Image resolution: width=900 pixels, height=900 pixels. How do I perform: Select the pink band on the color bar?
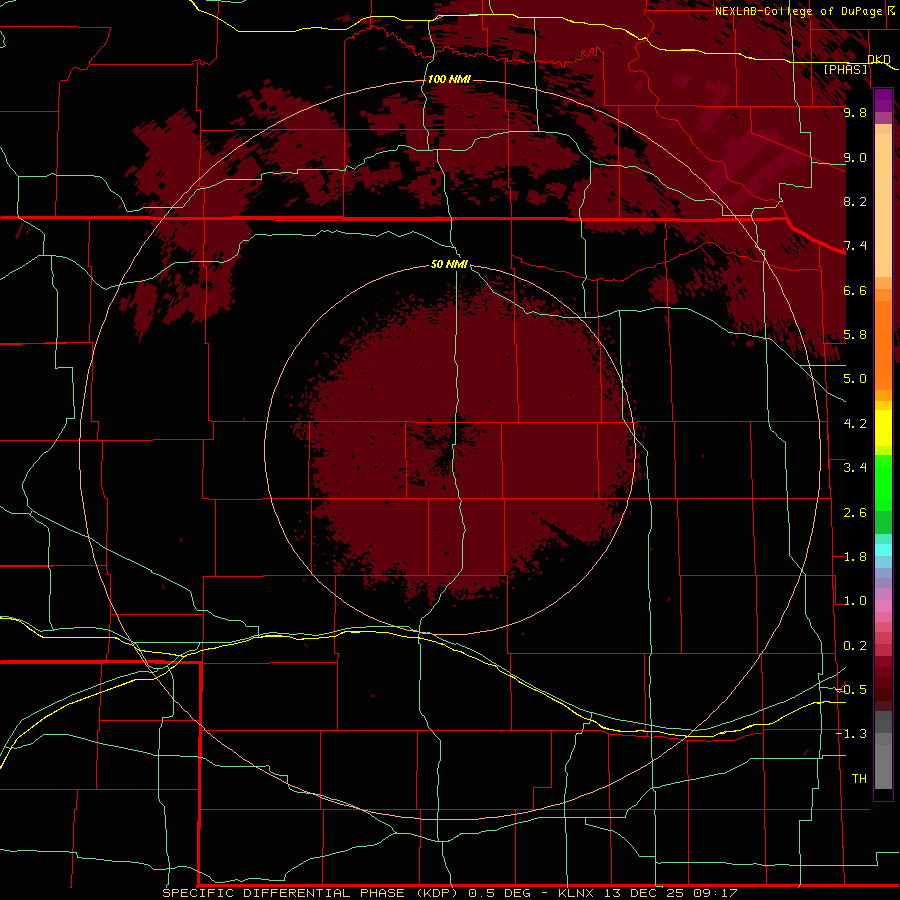click(x=883, y=606)
